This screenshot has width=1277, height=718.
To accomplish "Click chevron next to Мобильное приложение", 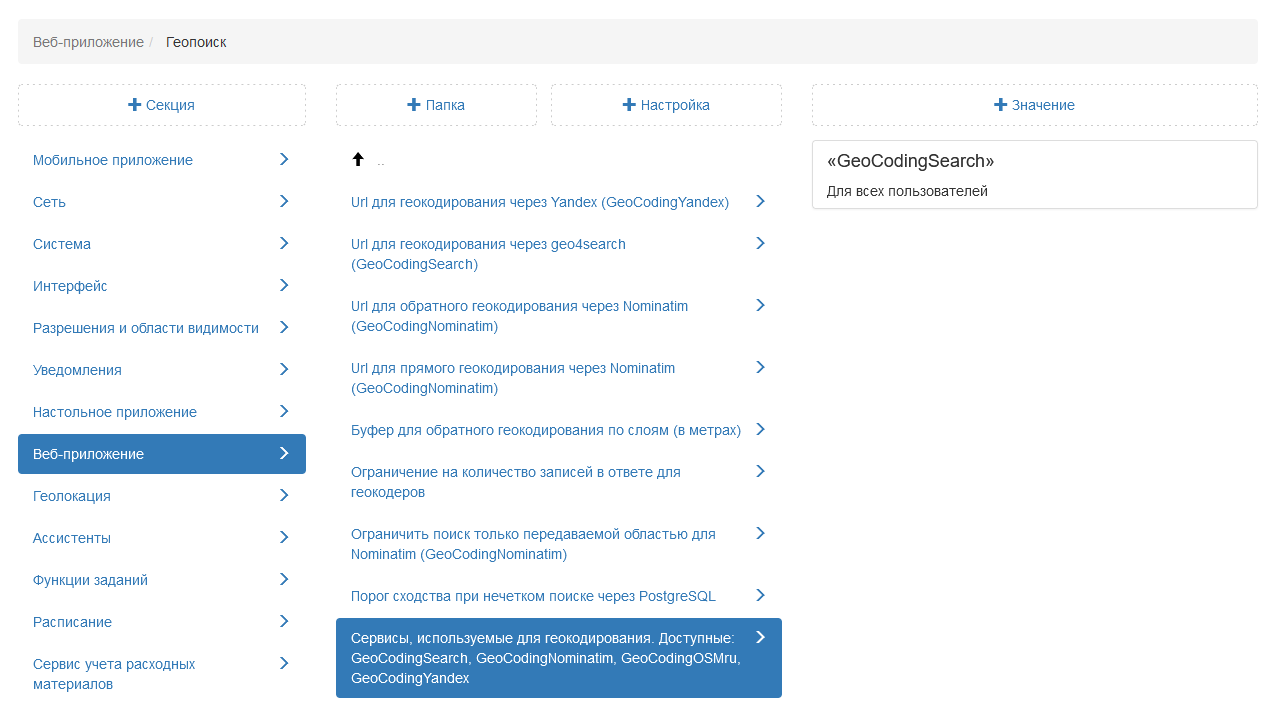I will point(284,159).
